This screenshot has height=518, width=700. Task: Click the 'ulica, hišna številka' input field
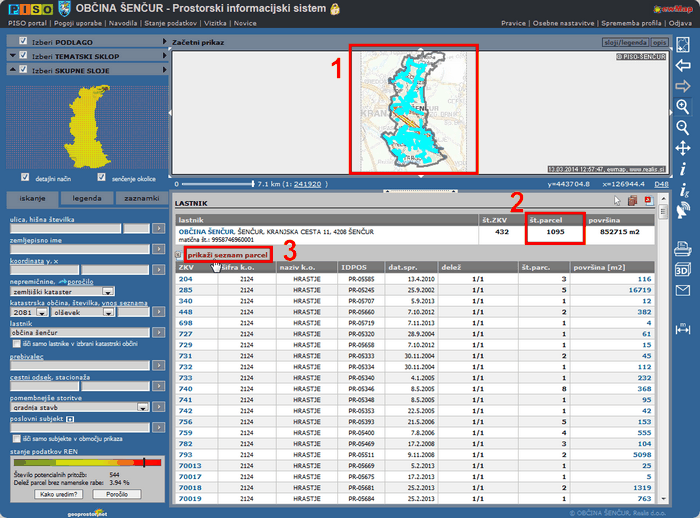tap(64, 228)
